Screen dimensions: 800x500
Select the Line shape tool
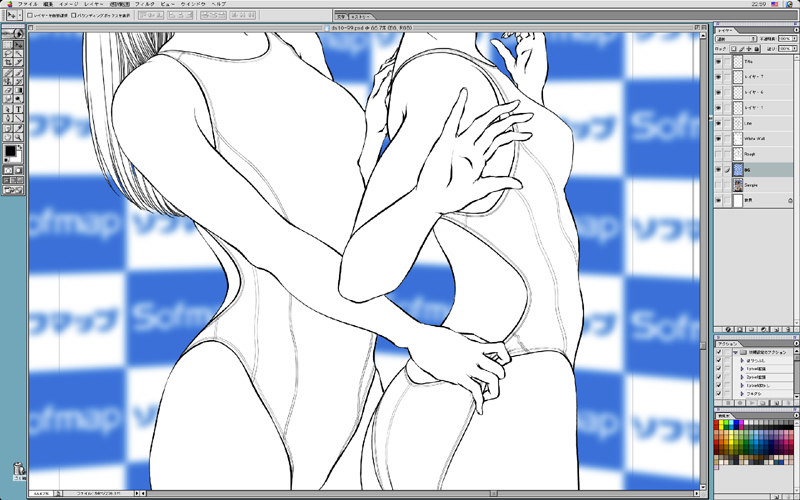[x=18, y=117]
